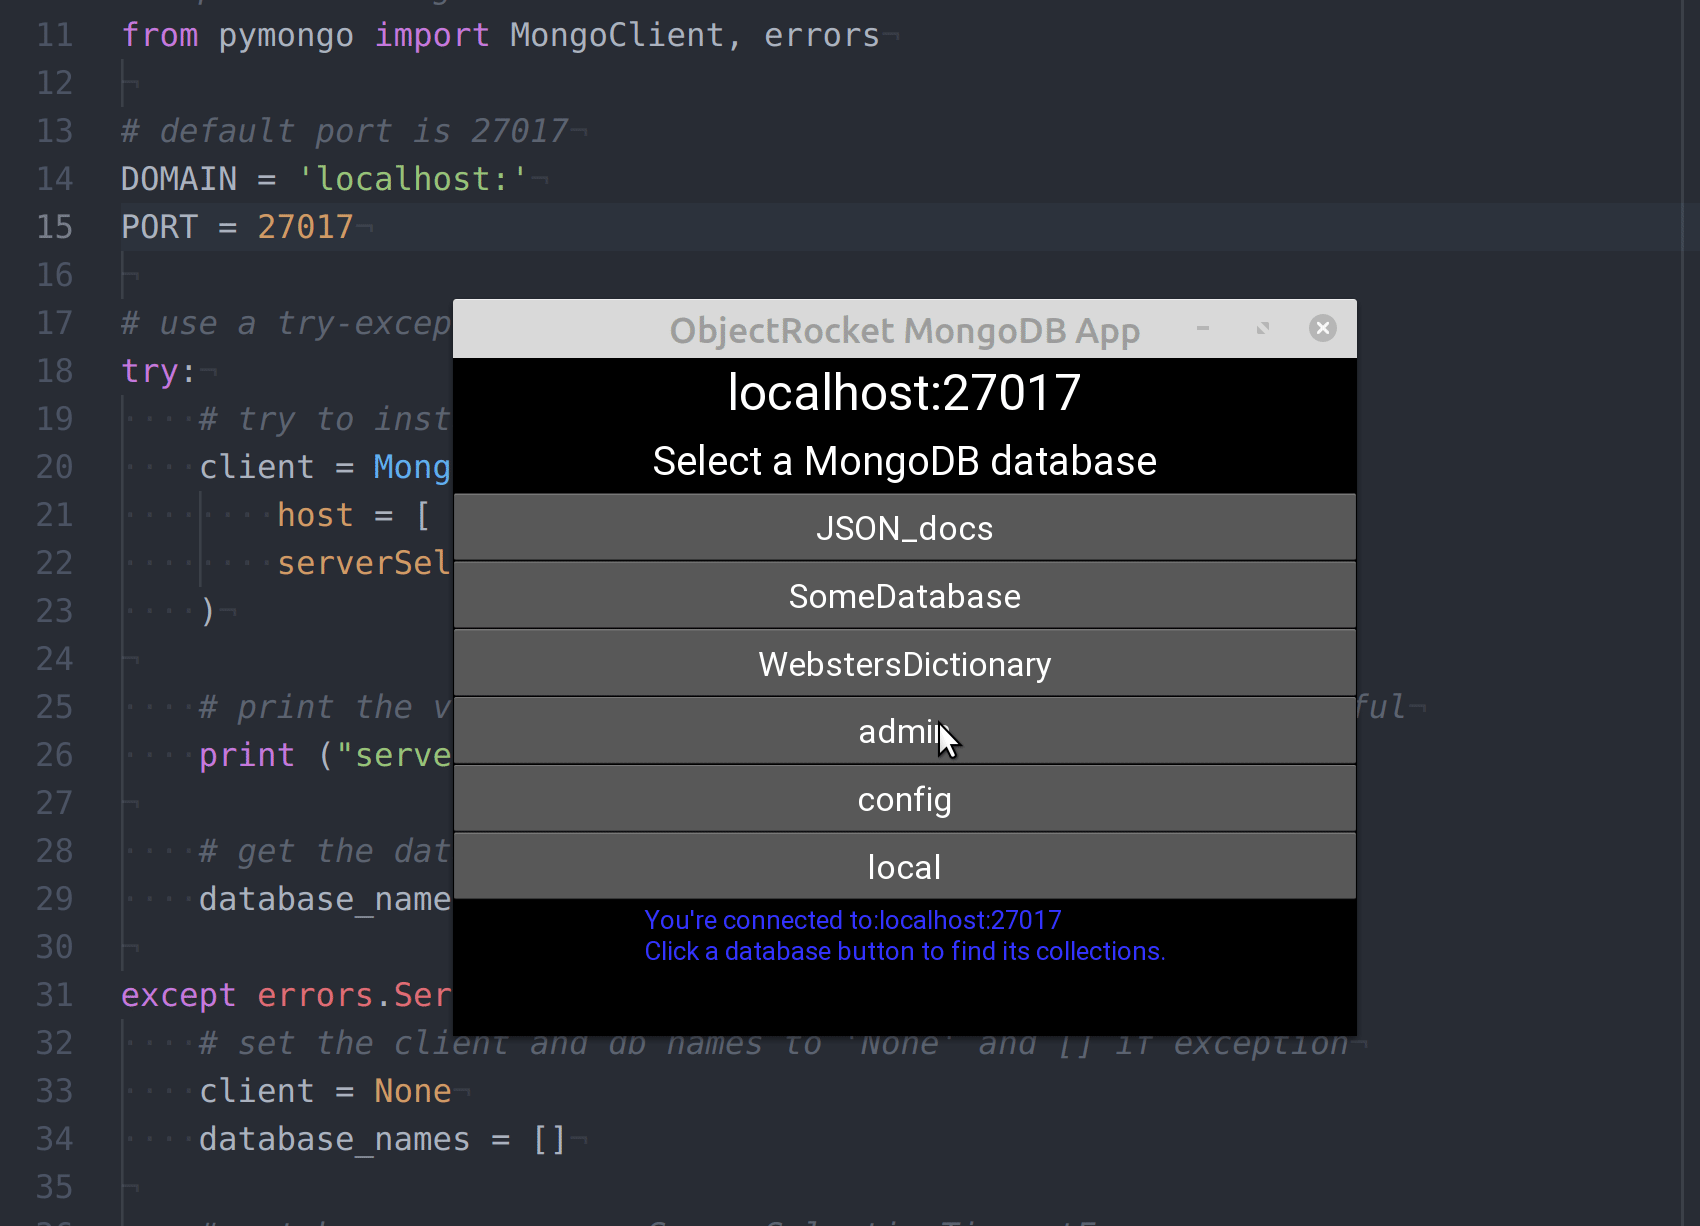
Task: Click the '# default port is 27017' comment
Action: point(344,131)
